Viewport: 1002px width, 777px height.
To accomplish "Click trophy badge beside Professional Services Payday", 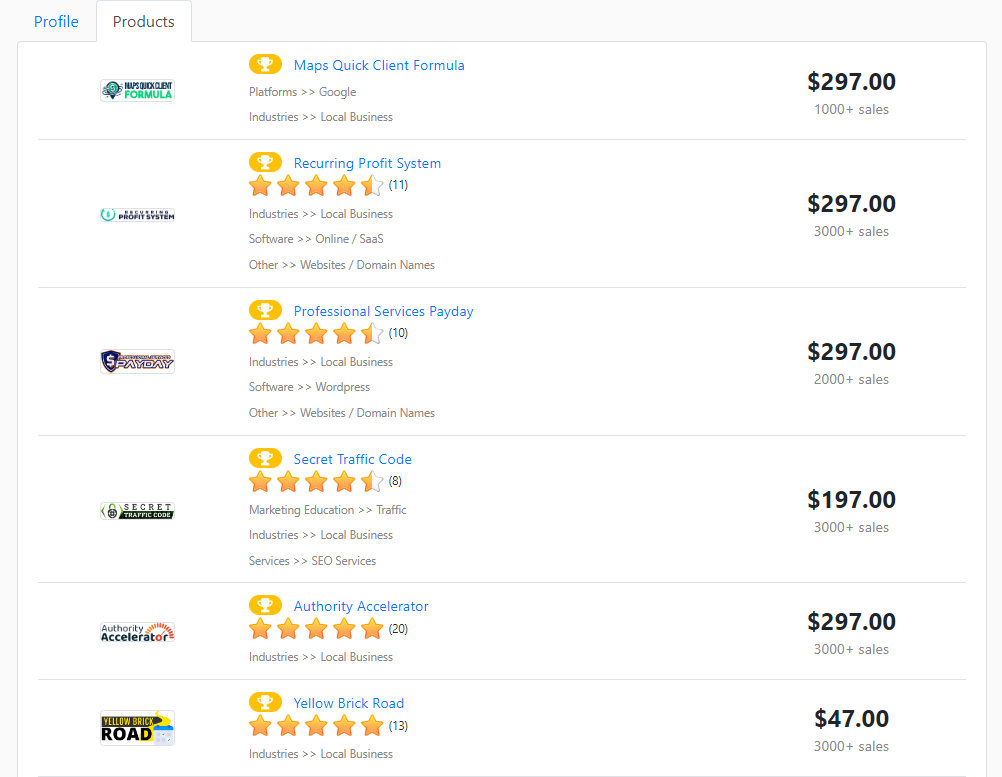I will coord(265,311).
